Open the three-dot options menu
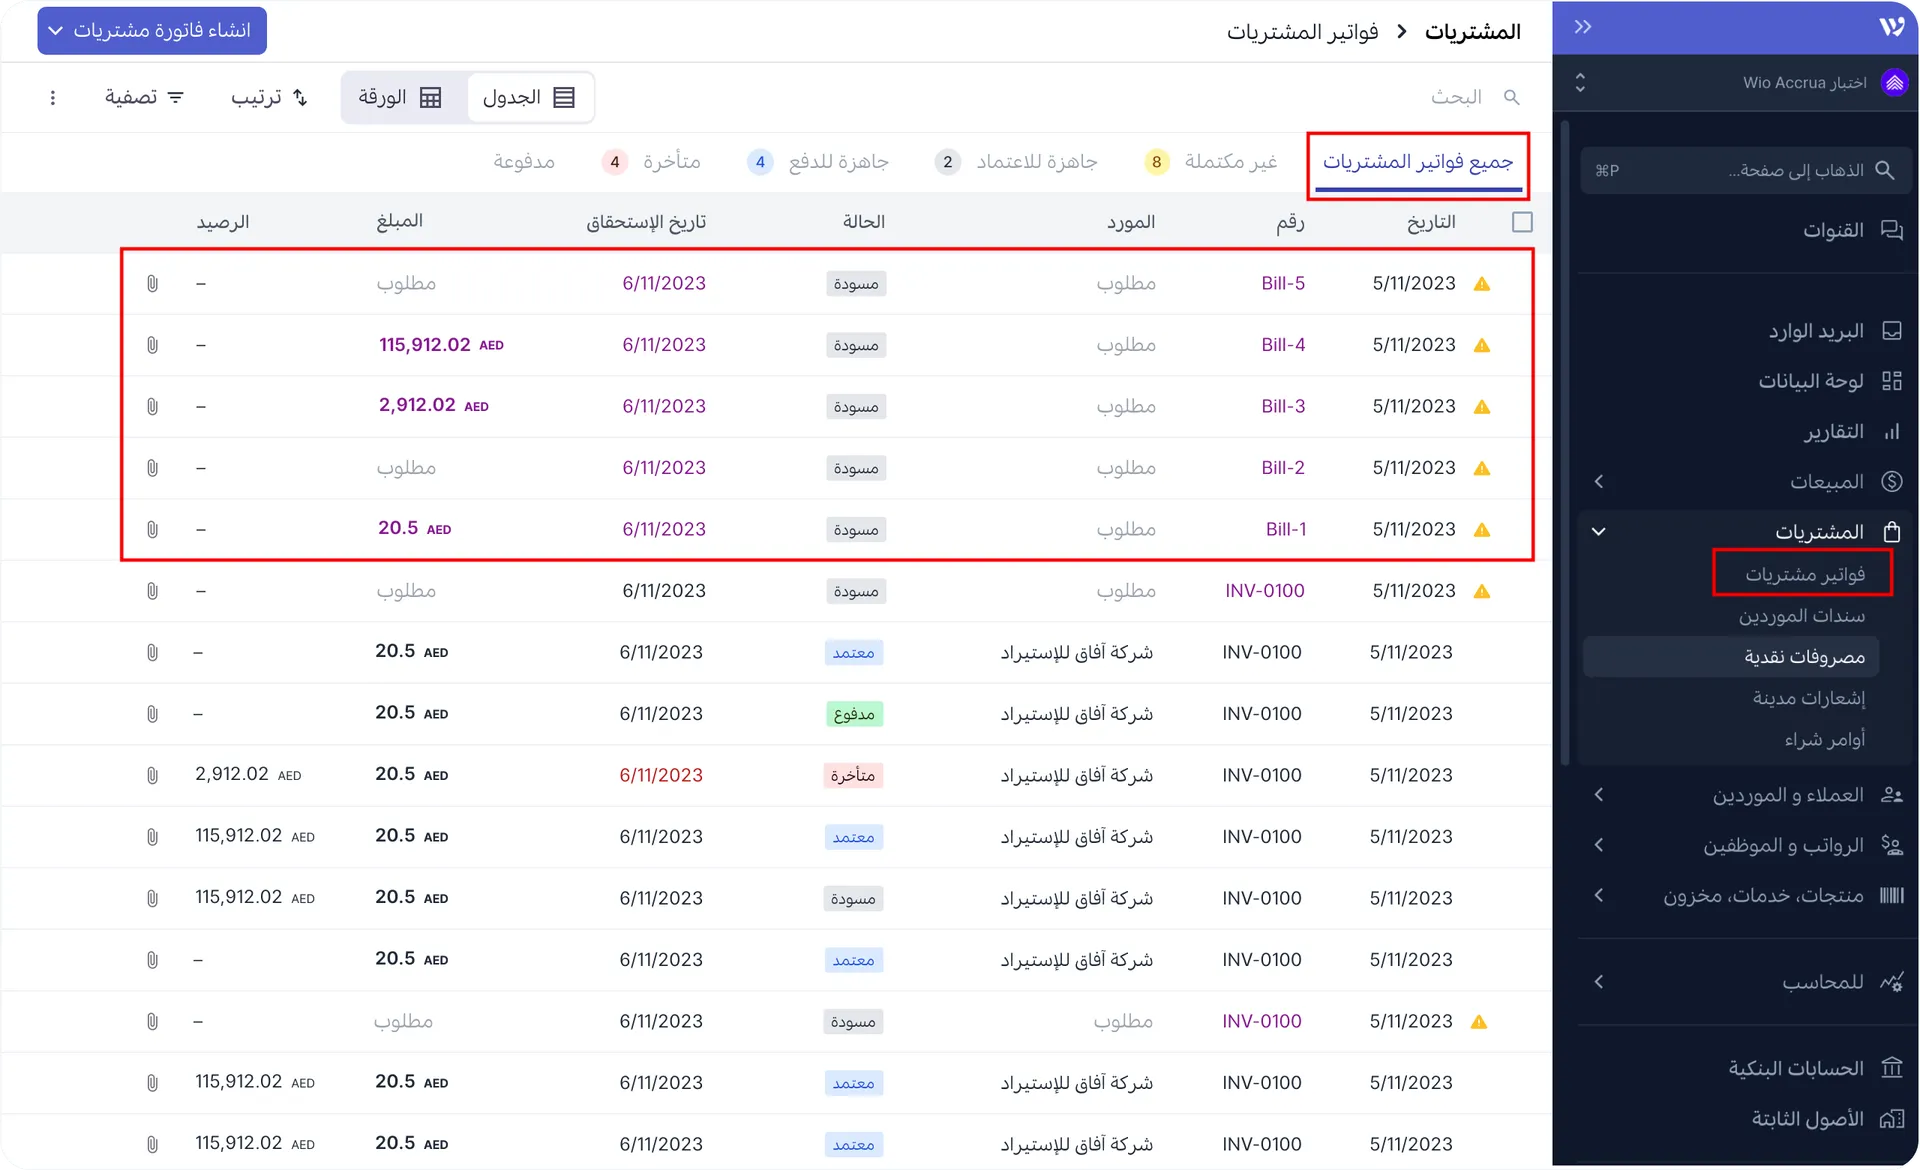The height and width of the screenshot is (1170, 1920). click(x=53, y=97)
